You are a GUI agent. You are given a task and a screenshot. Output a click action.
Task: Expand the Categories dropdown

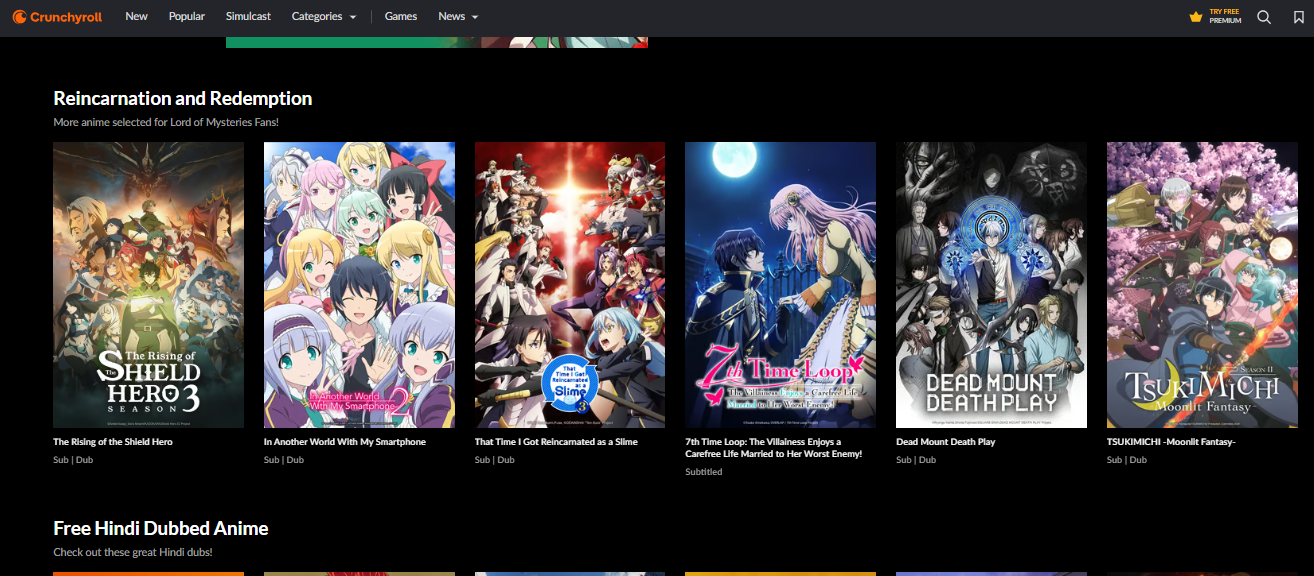coord(324,16)
